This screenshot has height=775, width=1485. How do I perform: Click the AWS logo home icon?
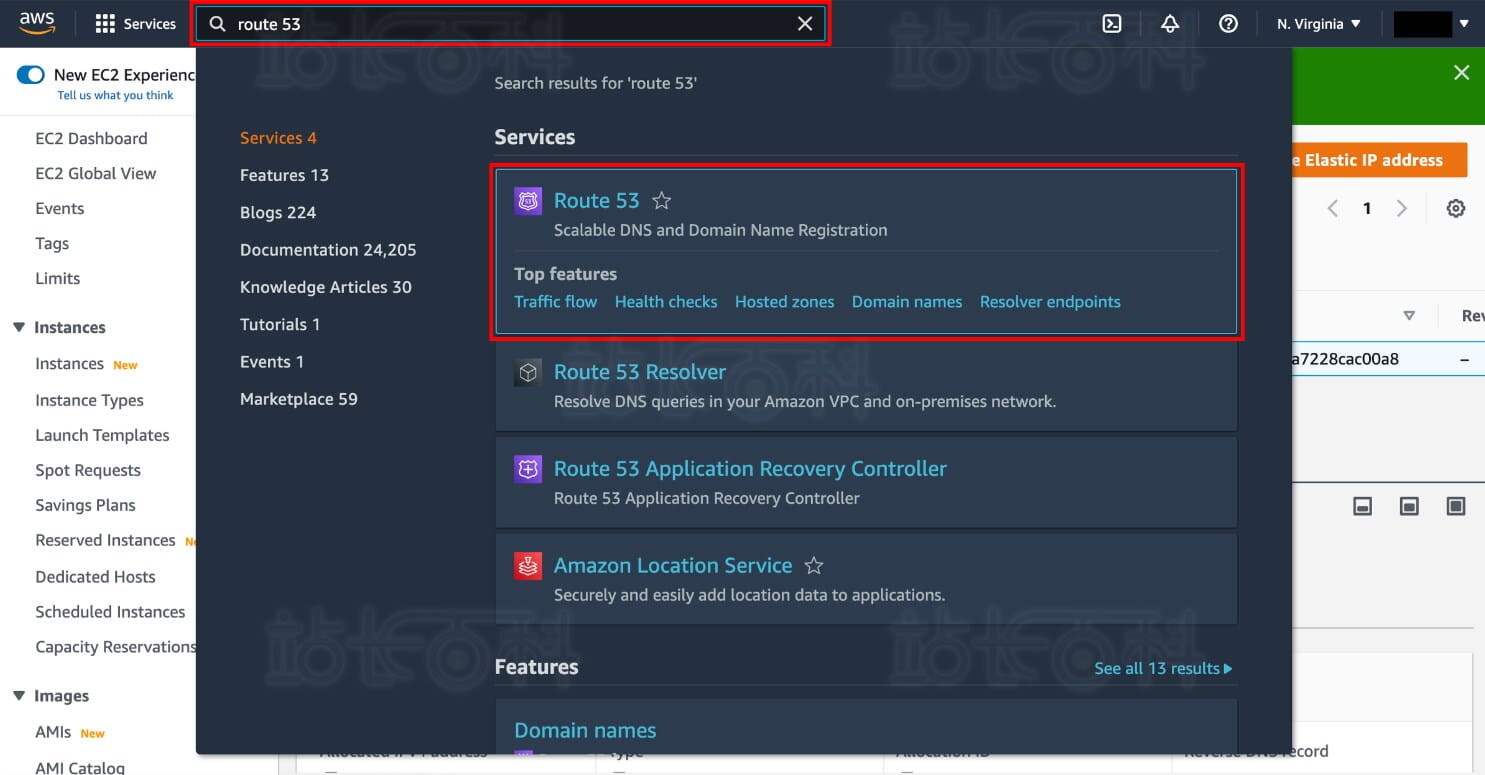(x=36, y=24)
